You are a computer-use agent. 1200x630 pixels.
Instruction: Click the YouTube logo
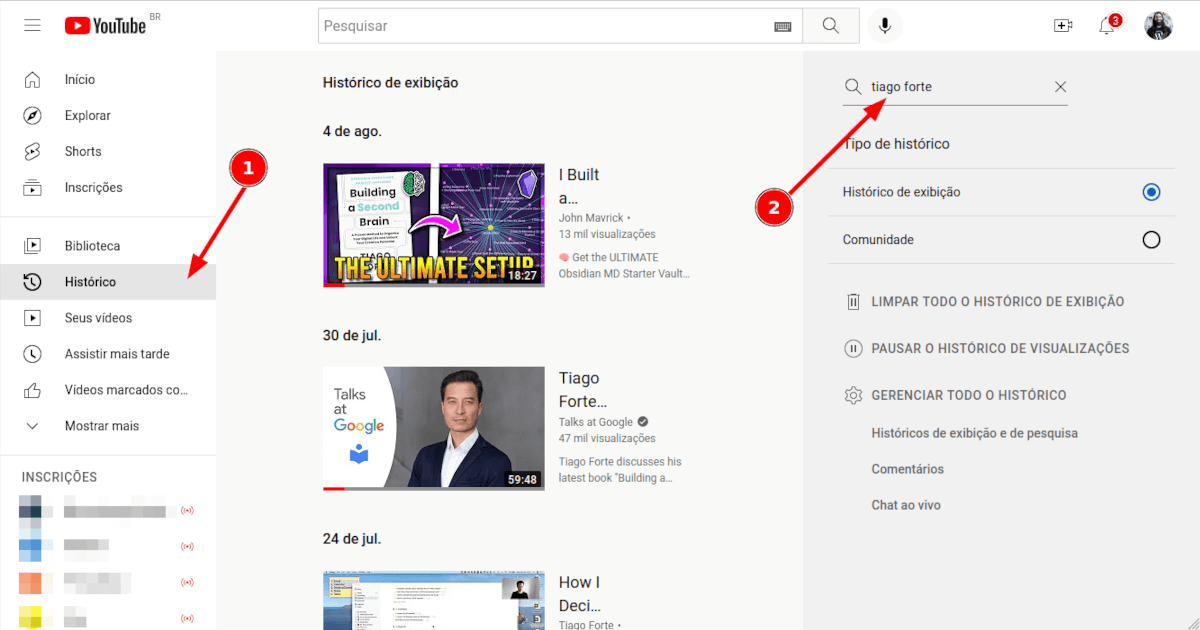pos(105,25)
